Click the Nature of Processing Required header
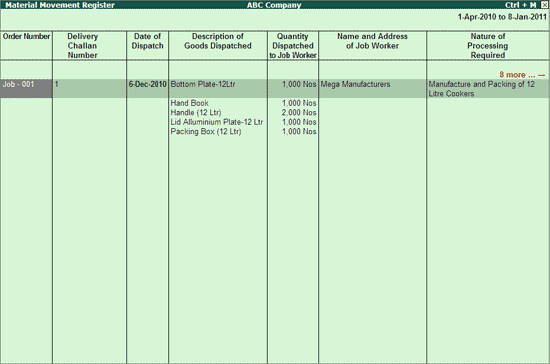The height and width of the screenshot is (364, 550). (x=488, y=46)
